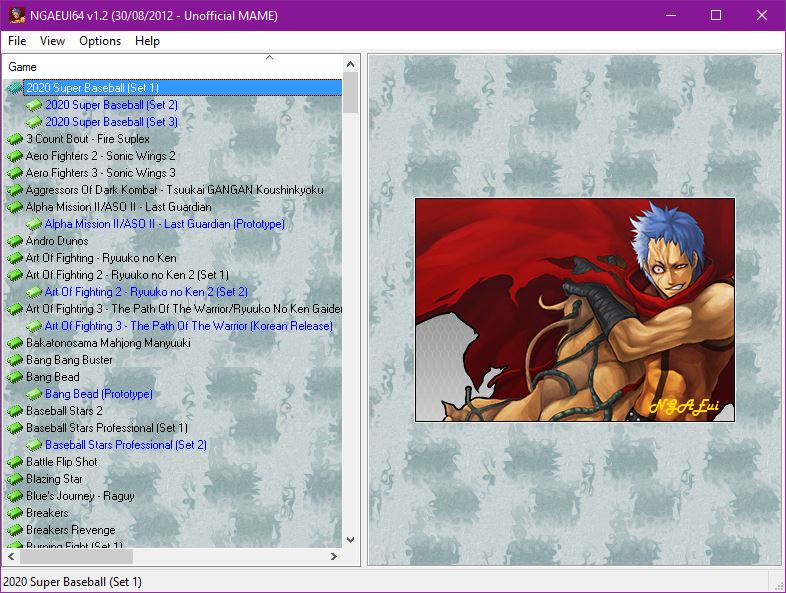Click the chip icon beside Bang Bead parent entry
Viewport: 786px width, 593px height.
15,377
